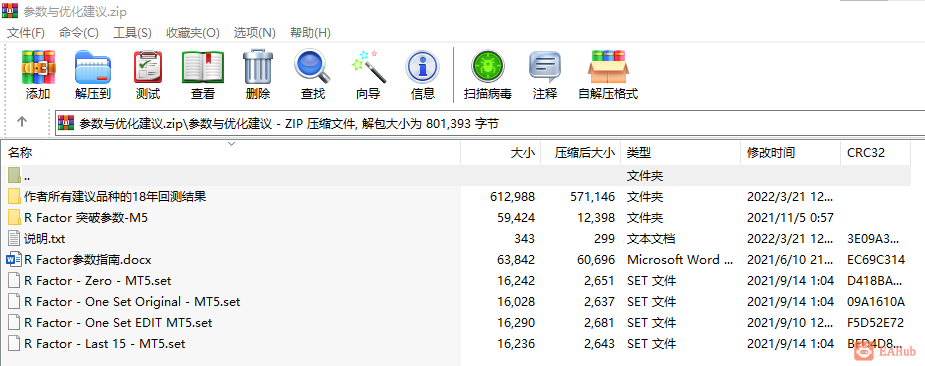Open the View (查看) book icon
The width and height of the screenshot is (925, 366).
pyautogui.click(x=202, y=67)
